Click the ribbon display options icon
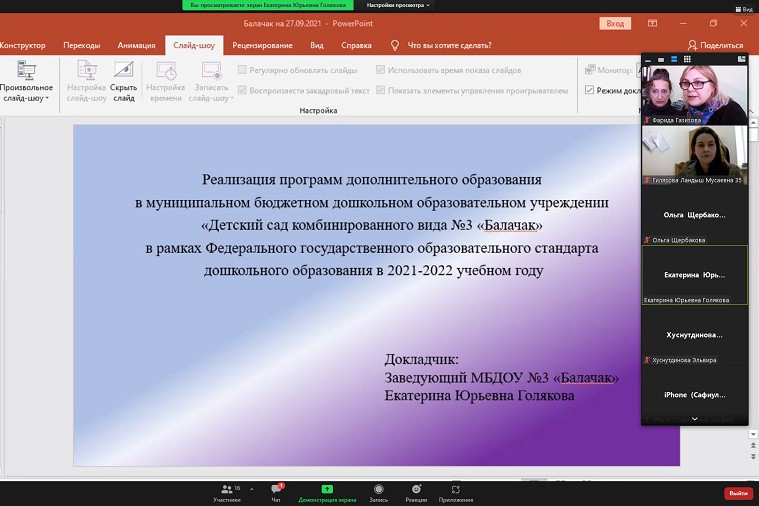 pos(653,23)
